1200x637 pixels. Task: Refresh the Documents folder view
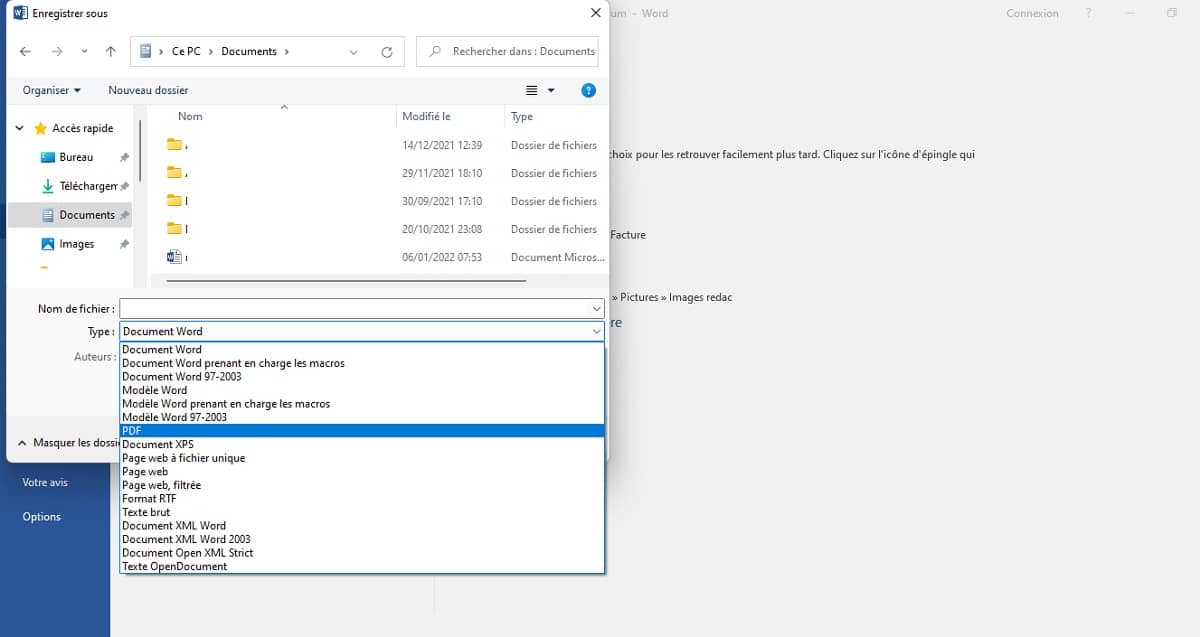click(x=387, y=51)
